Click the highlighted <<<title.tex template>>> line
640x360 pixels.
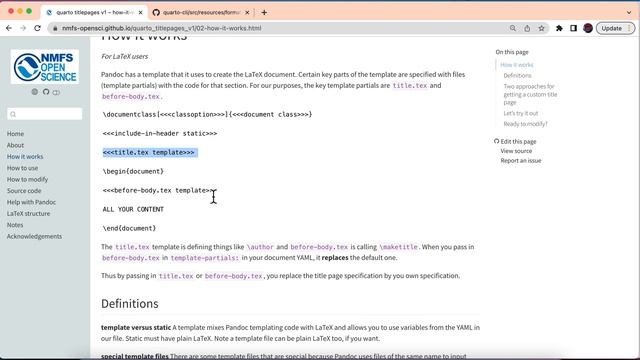tap(149, 153)
